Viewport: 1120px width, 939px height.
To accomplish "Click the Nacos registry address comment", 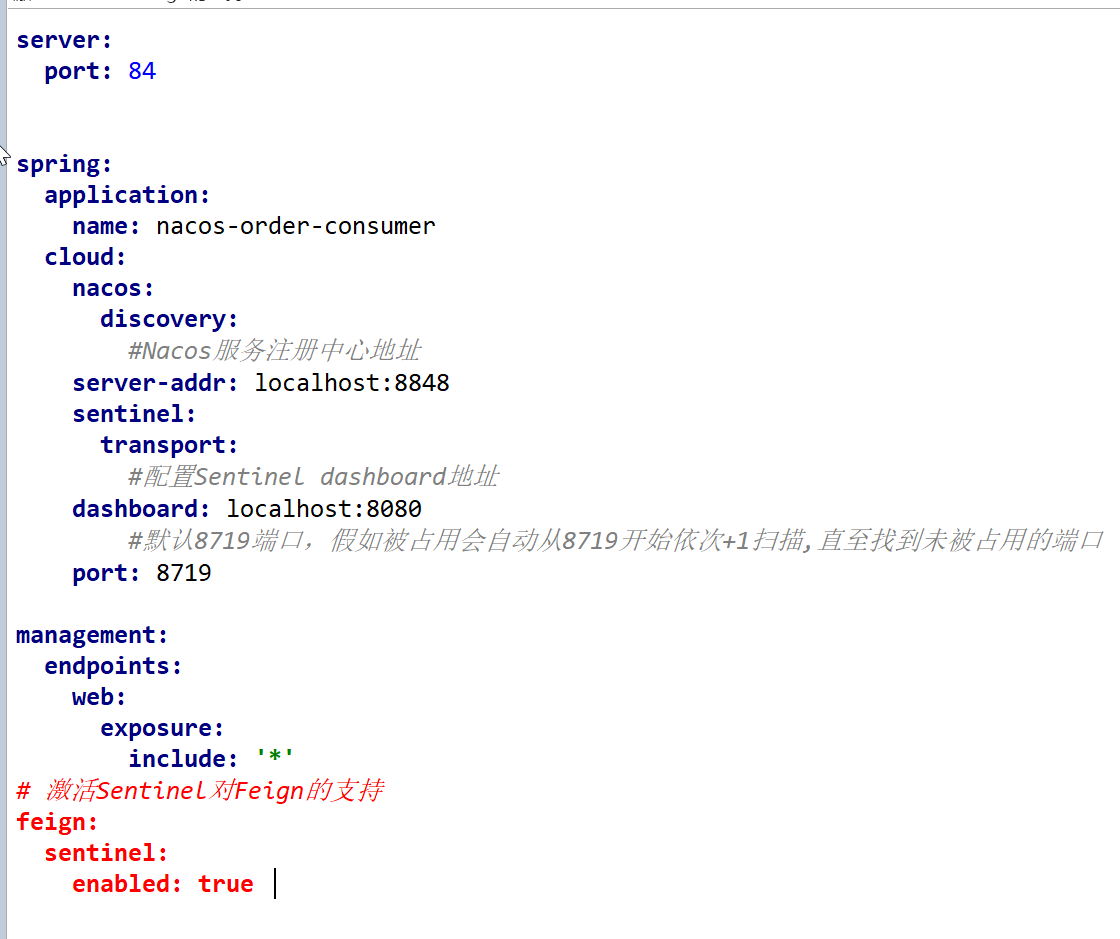I will coord(275,351).
